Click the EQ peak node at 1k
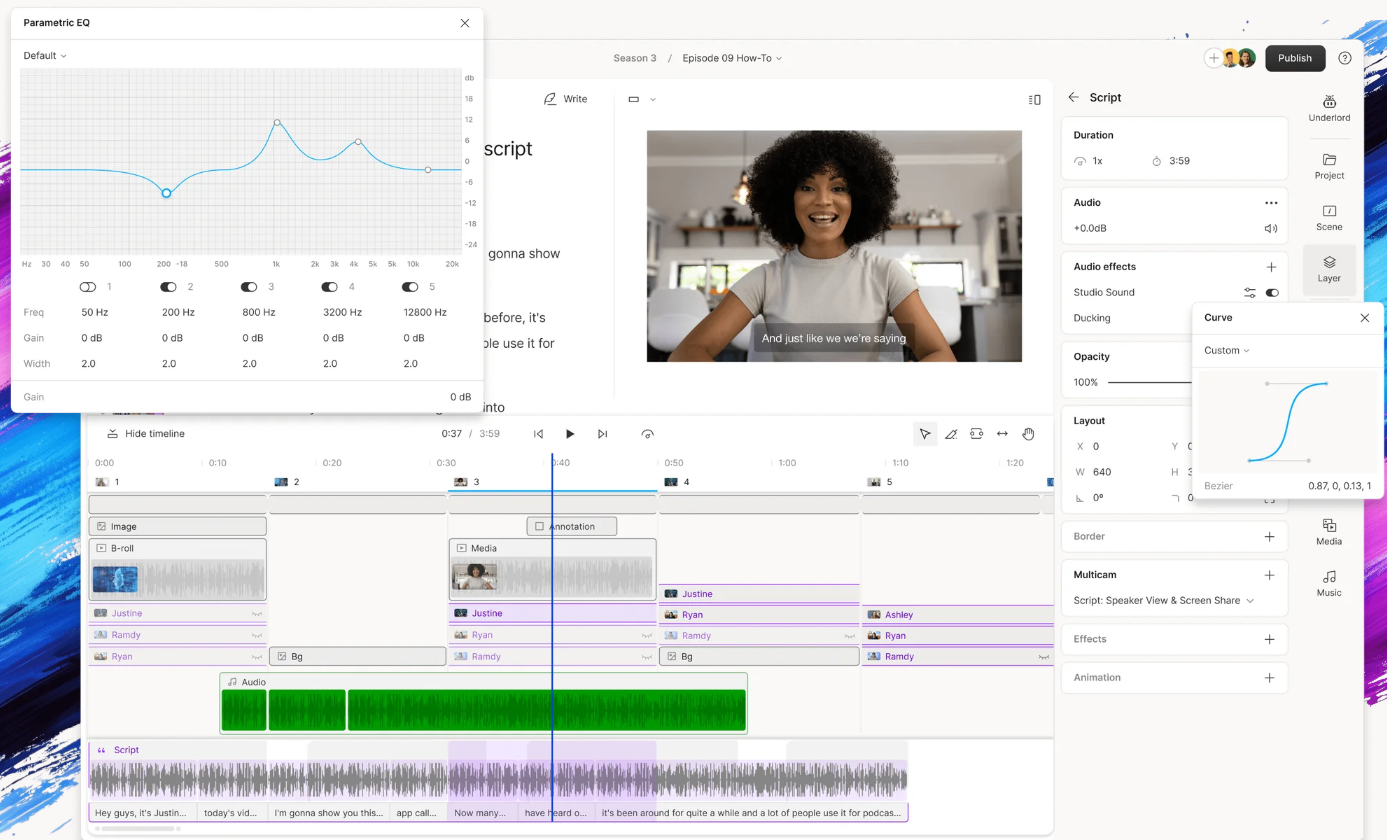This screenshot has height=840, width=1387. [277, 123]
